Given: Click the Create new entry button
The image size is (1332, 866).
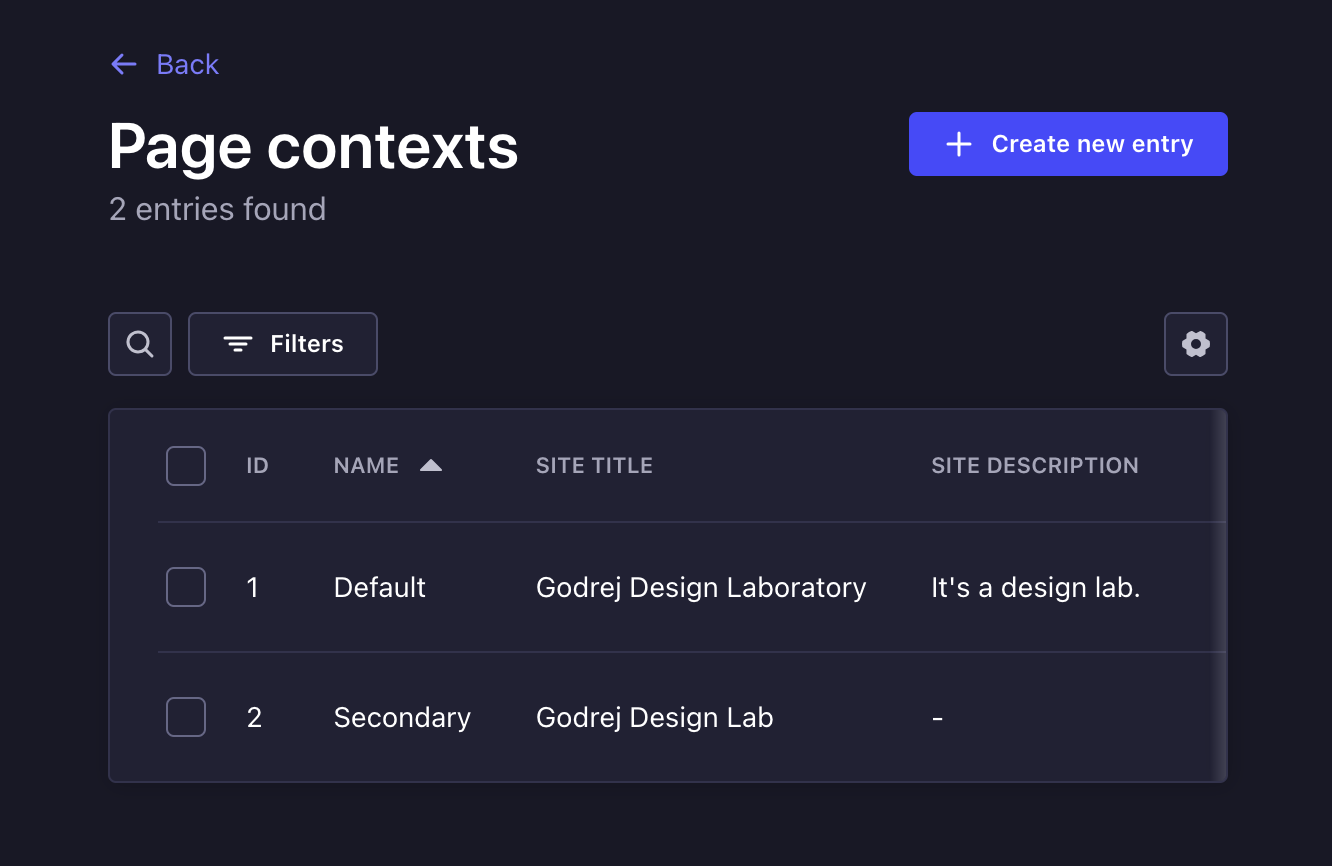Looking at the screenshot, I should point(1068,144).
